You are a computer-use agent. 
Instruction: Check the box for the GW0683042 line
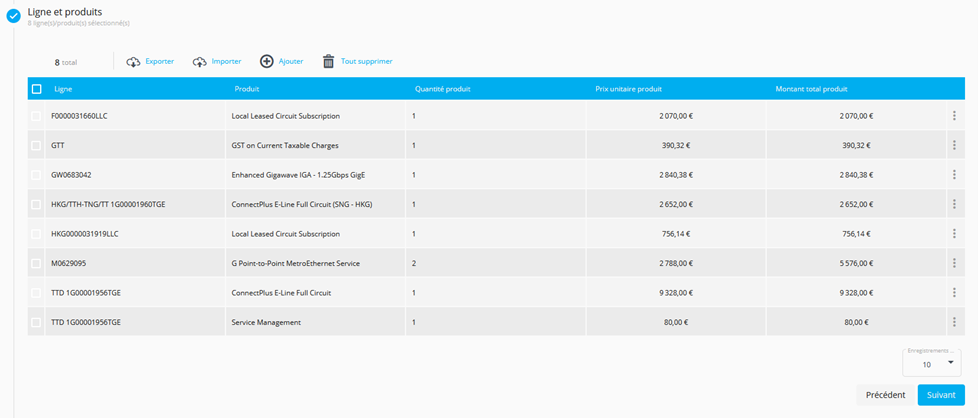(x=37, y=175)
